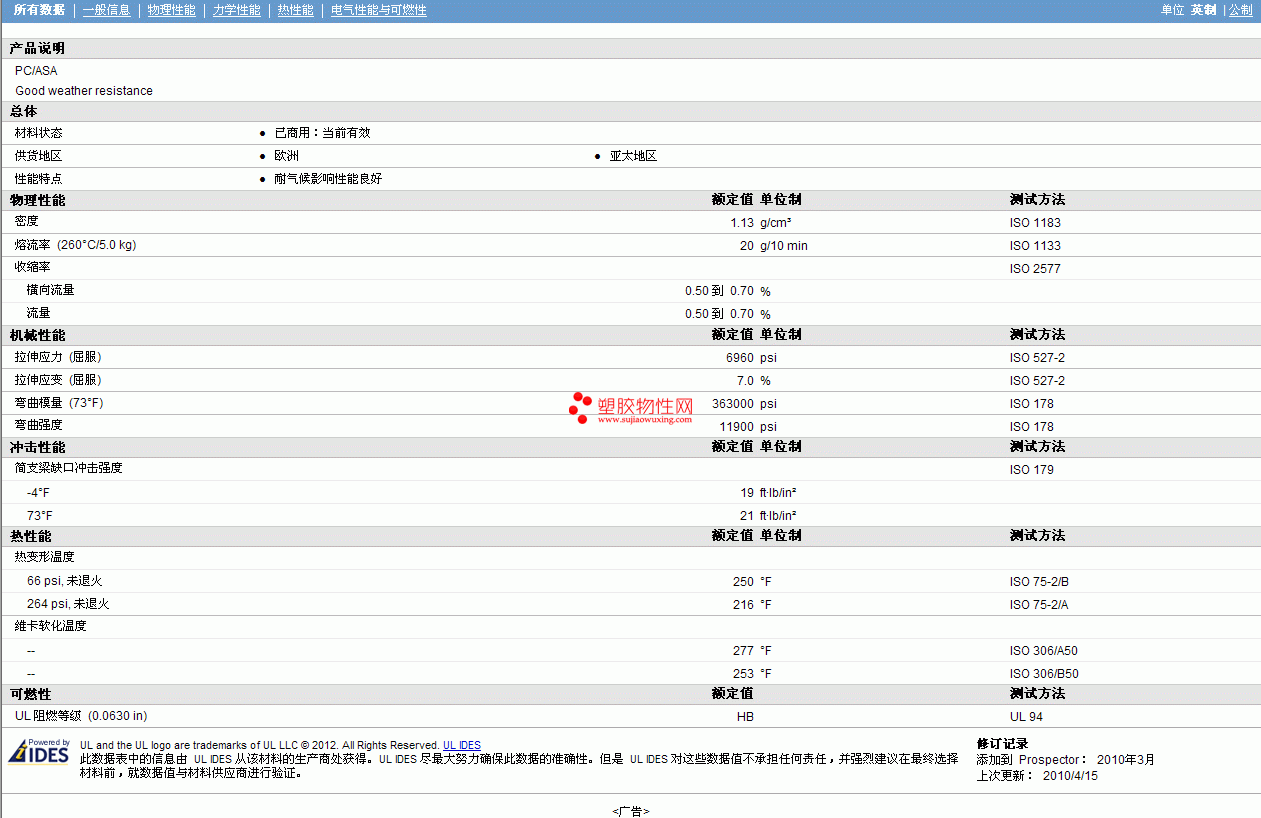Click UL 94 test method
The image size is (1261, 818).
pos(1026,717)
